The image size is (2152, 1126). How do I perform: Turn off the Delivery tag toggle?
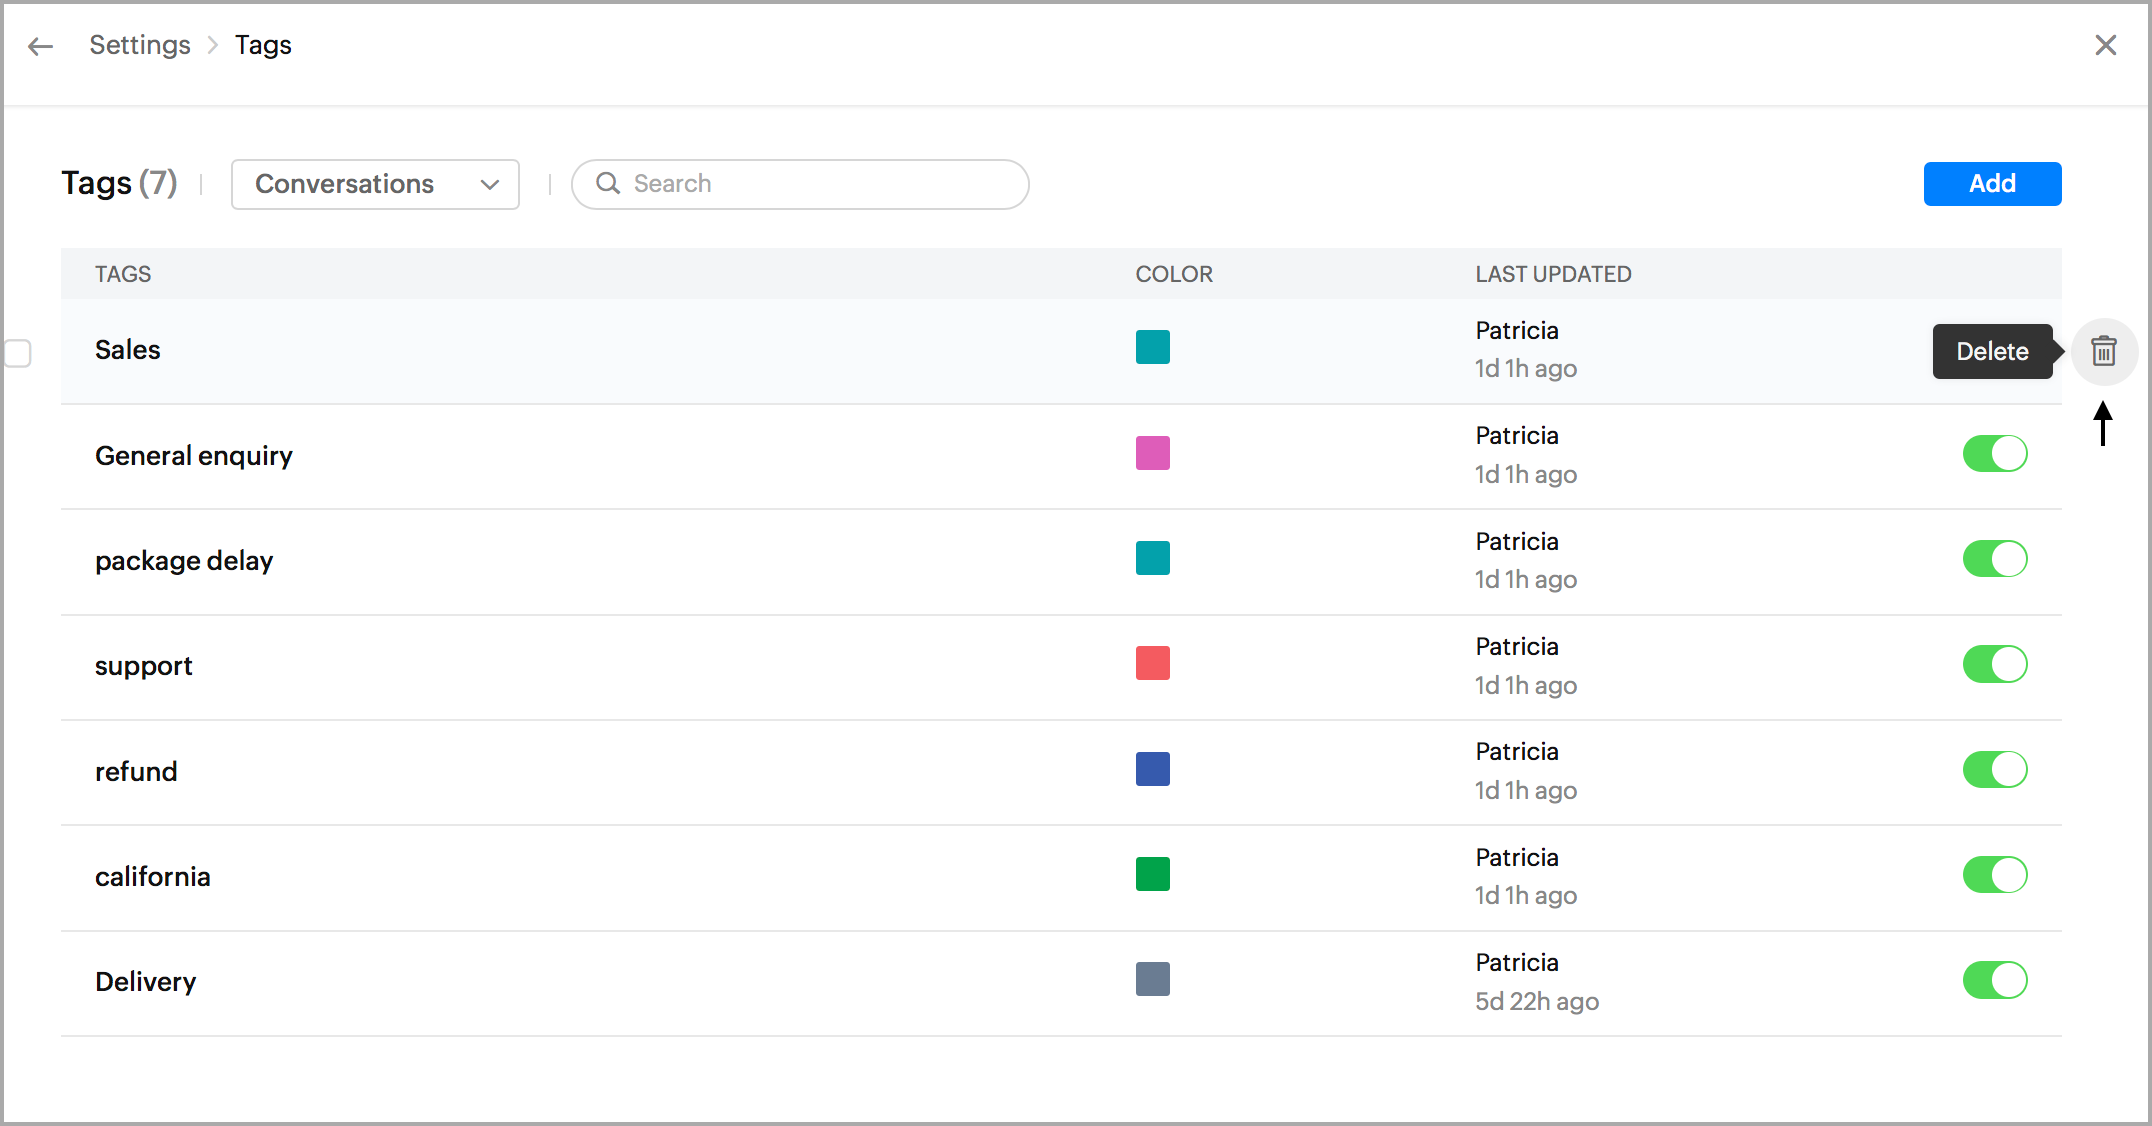(1994, 981)
